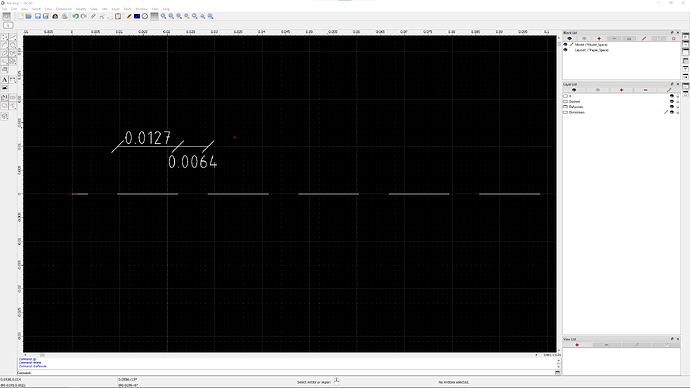Viewport: 690px width, 388px height.
Task: Float the Block List panel
Action: tap(672, 33)
